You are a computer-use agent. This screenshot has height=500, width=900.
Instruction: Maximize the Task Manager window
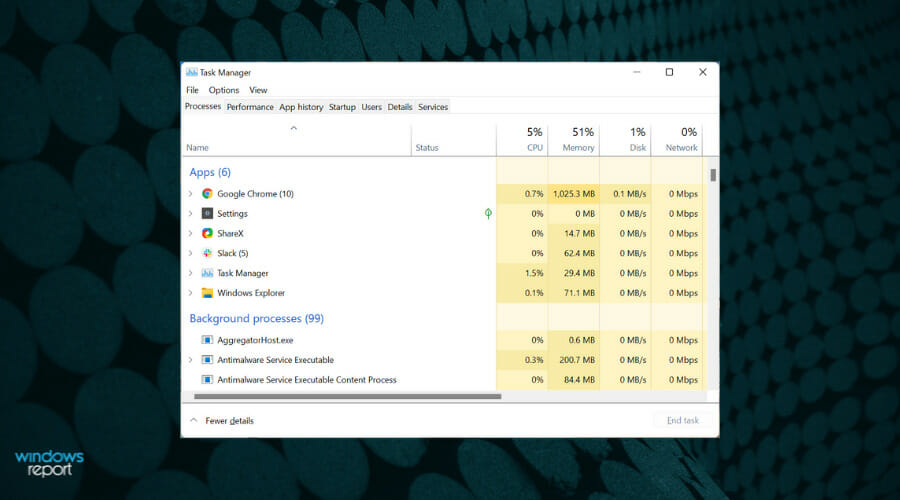click(x=669, y=72)
